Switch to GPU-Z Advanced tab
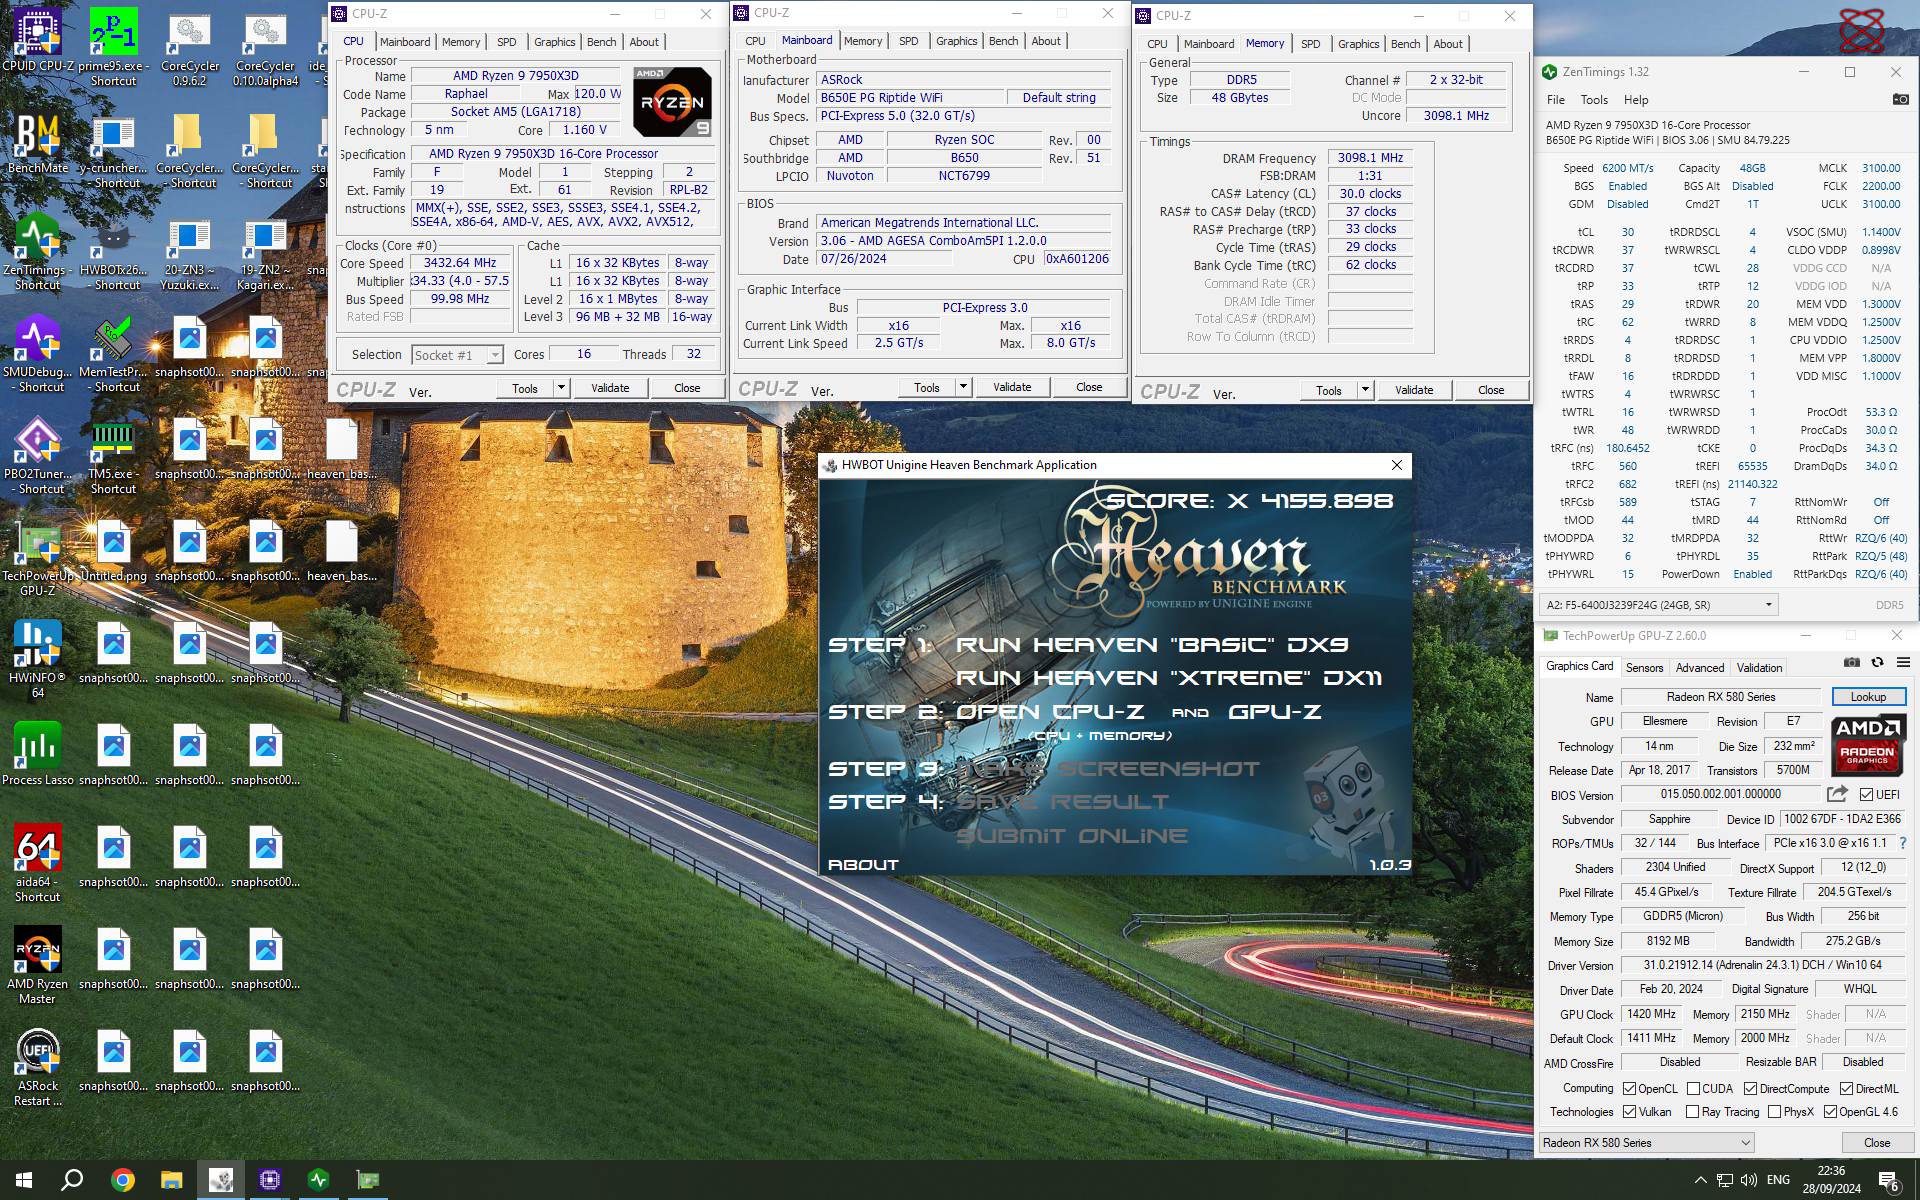 [1700, 668]
